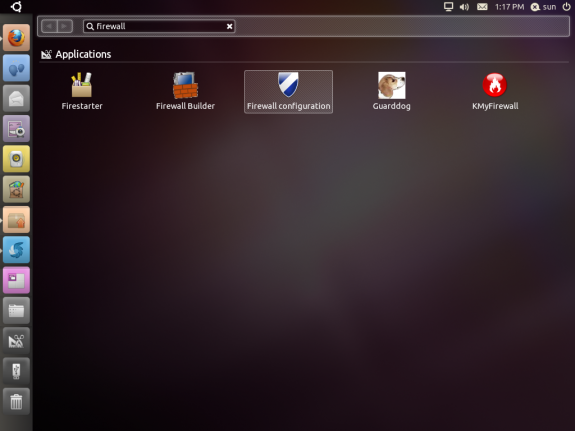Open the files folder launcher icon
This screenshot has height=431, width=575.
click(x=16, y=310)
